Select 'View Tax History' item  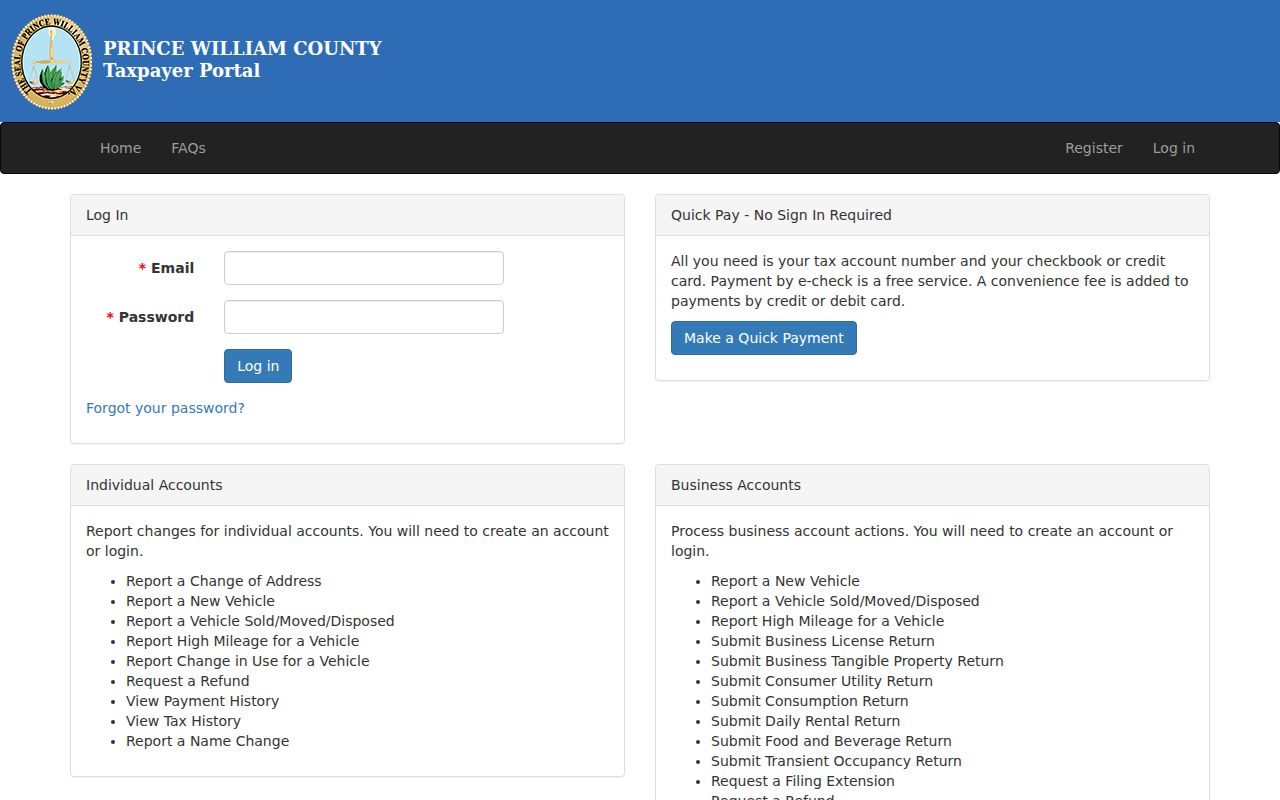pos(183,721)
